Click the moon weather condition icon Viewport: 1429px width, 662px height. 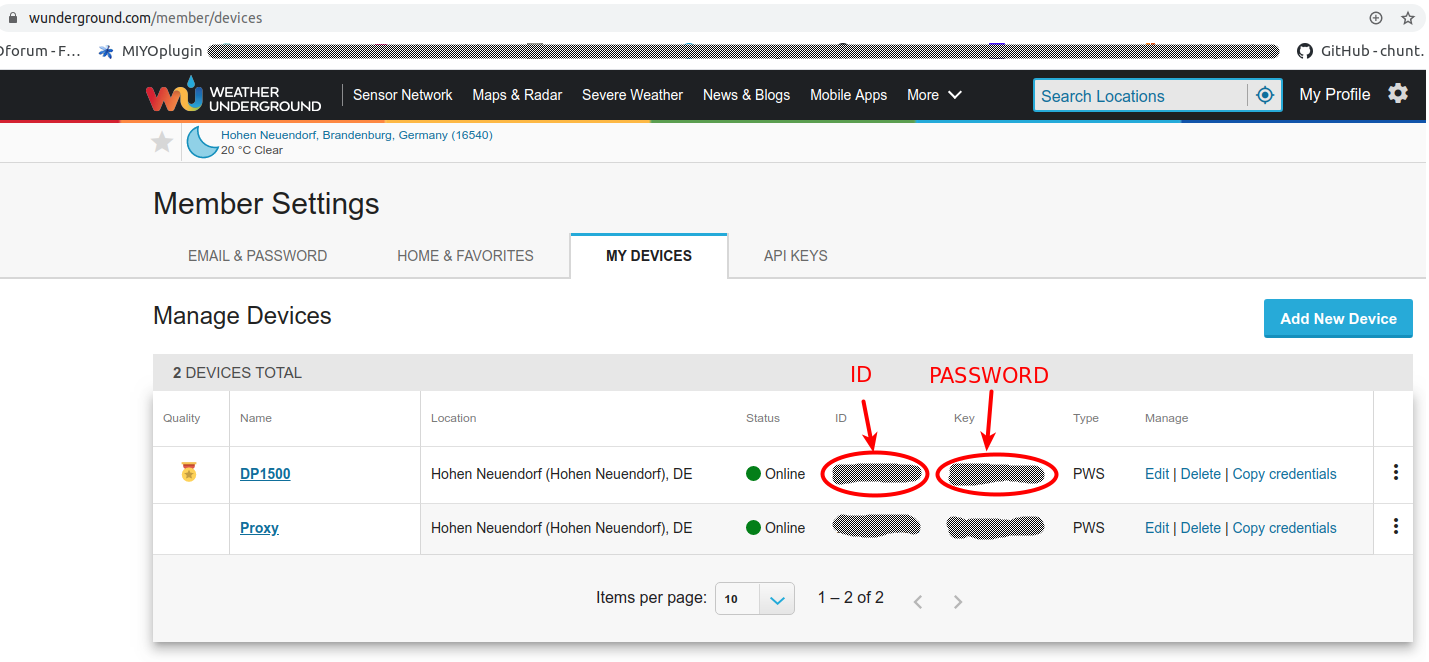pos(202,142)
